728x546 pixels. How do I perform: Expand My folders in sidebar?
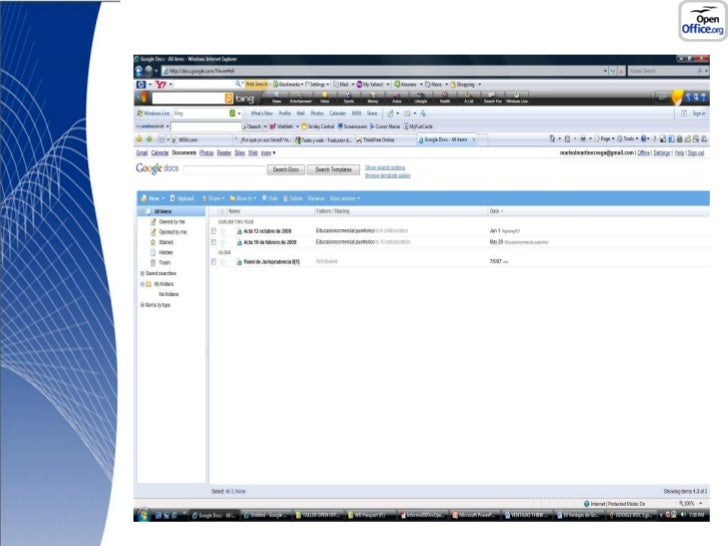coord(142,284)
